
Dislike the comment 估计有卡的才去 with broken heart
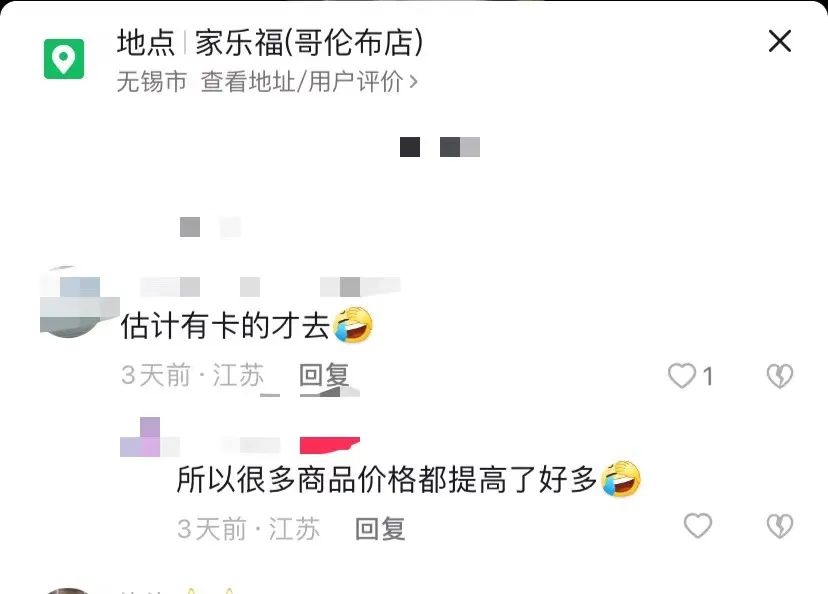tap(780, 376)
